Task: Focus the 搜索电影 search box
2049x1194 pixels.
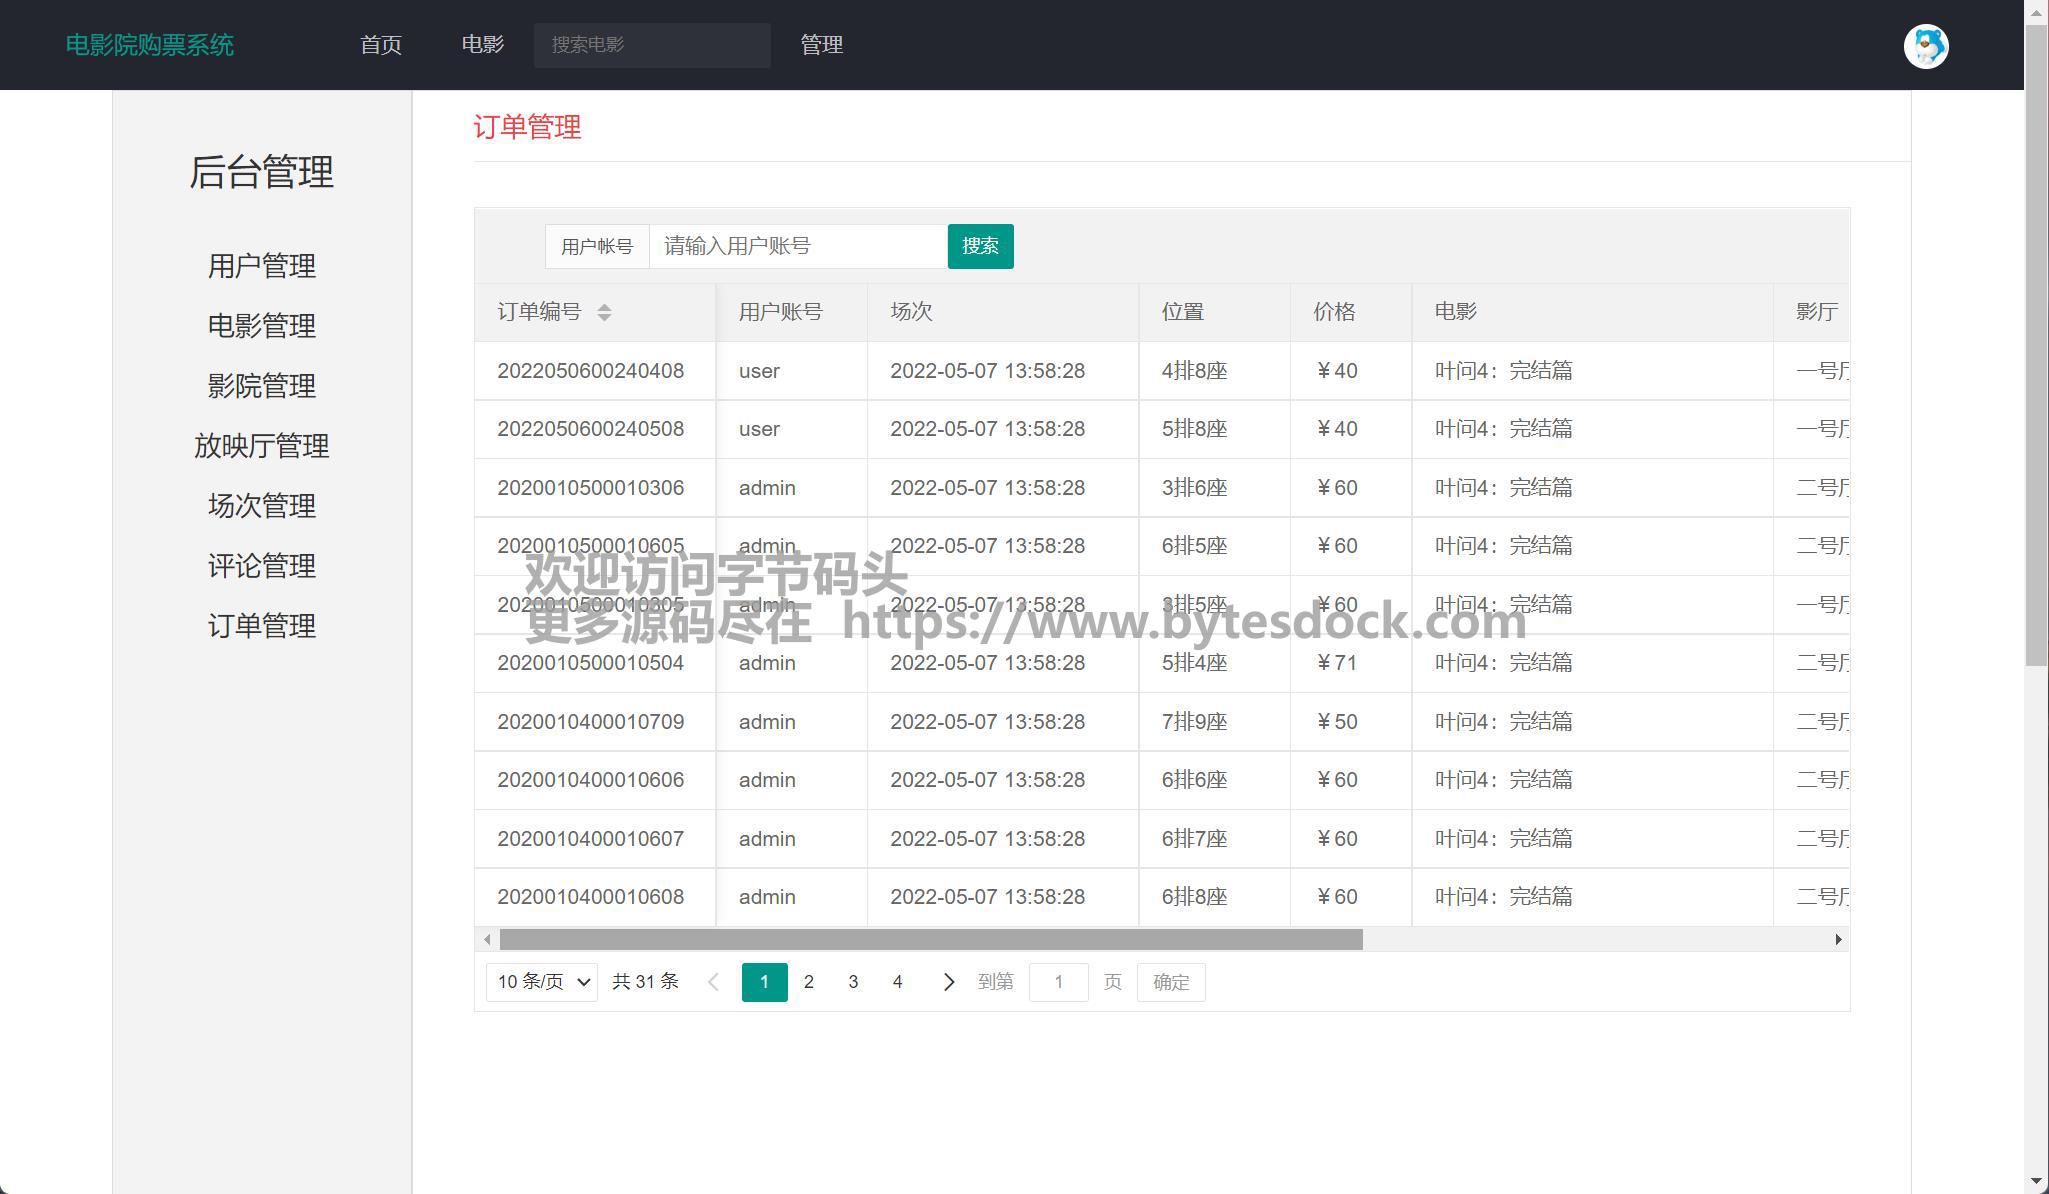Action: [x=651, y=45]
